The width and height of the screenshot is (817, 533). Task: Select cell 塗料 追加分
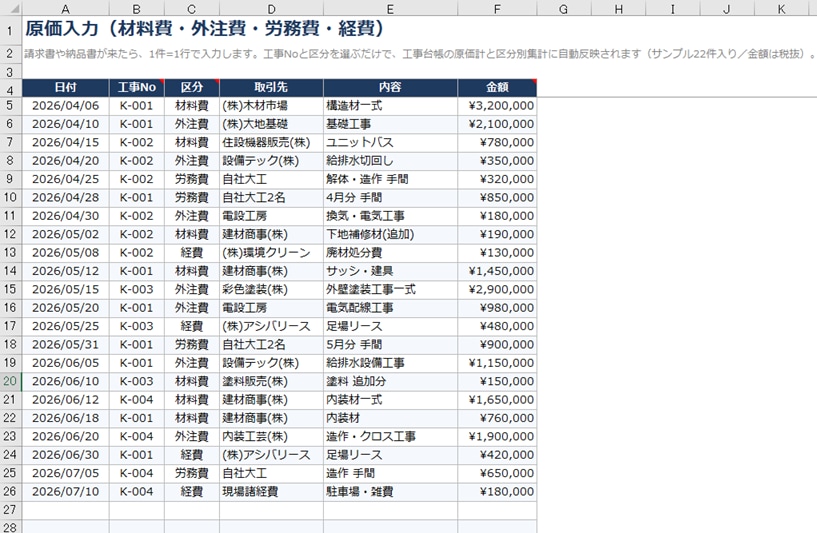390,381
